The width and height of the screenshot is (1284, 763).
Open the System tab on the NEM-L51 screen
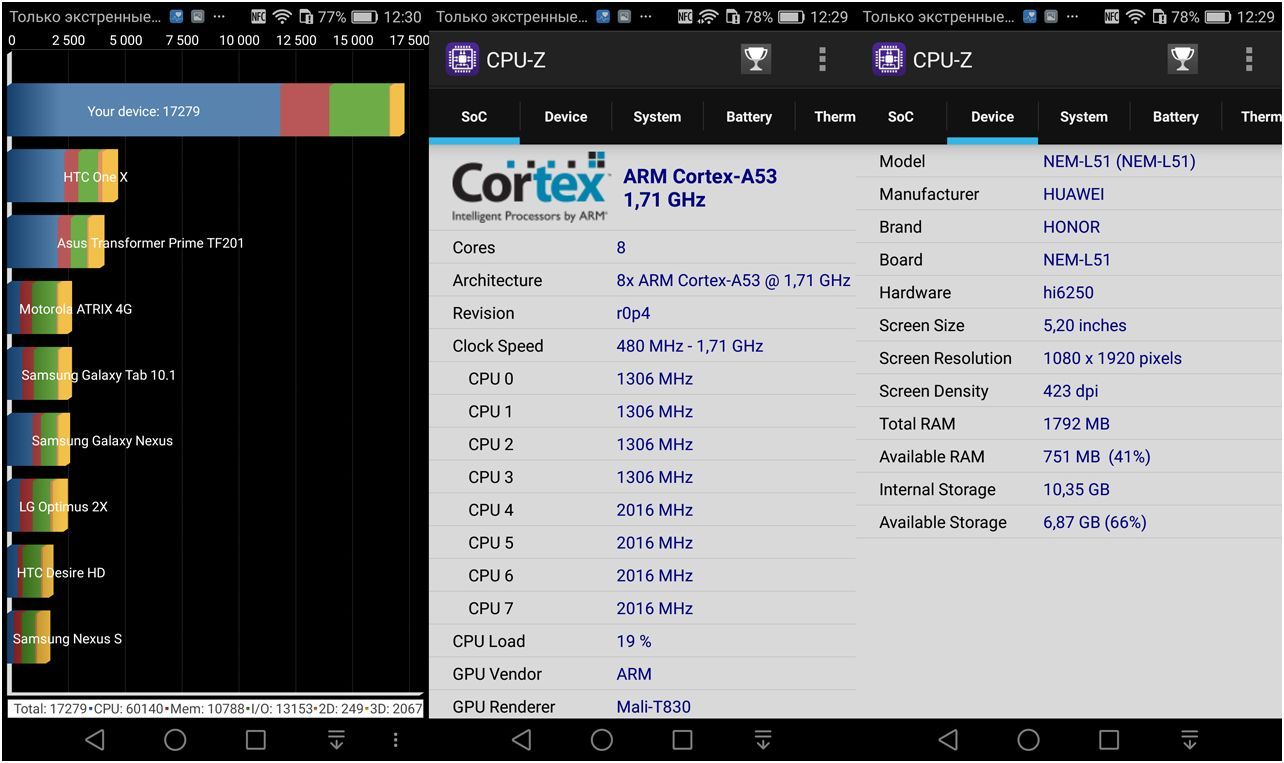(x=1083, y=117)
